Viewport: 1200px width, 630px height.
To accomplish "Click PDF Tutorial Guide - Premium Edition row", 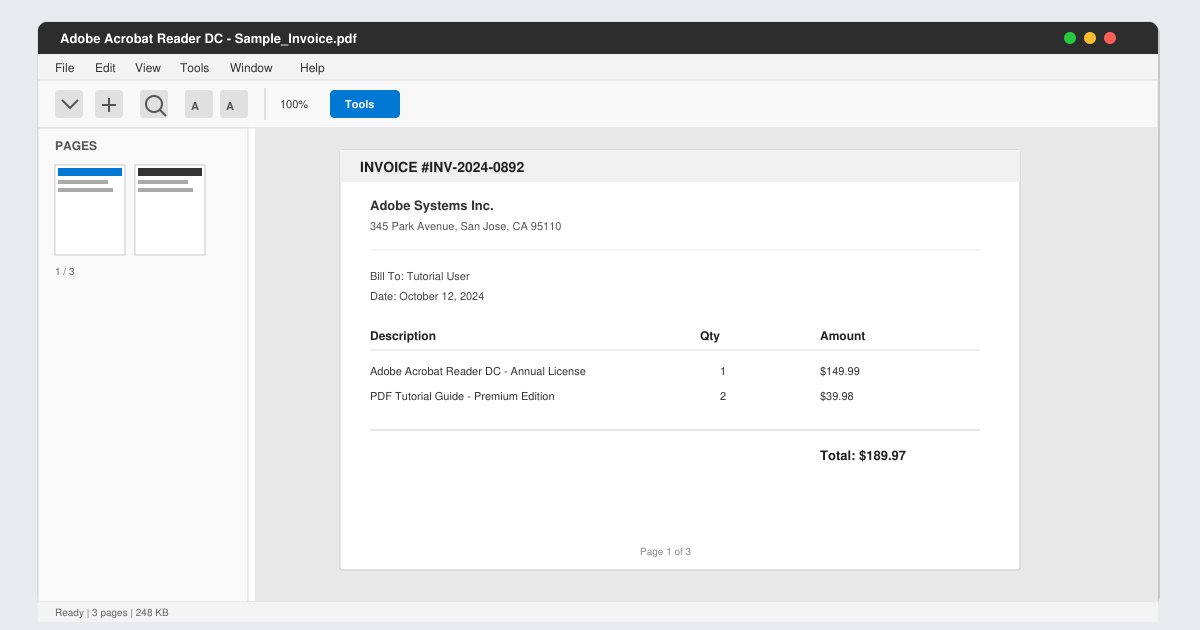I will tap(462, 396).
